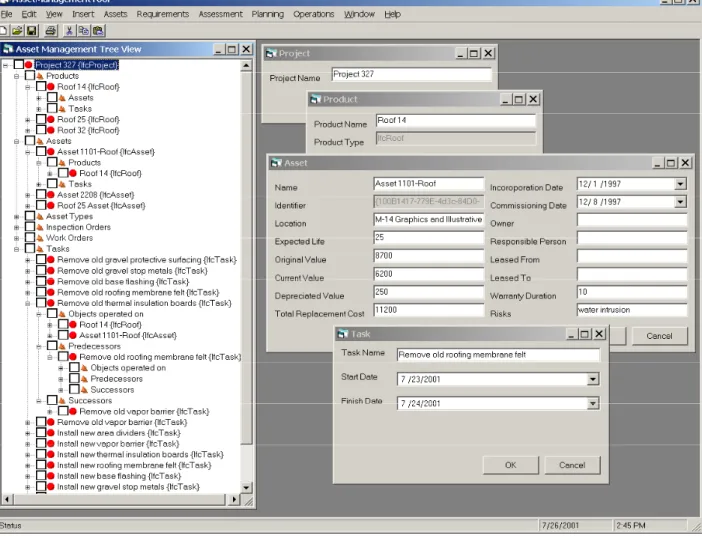Click the Asset Management Tree View title icon

(8, 49)
